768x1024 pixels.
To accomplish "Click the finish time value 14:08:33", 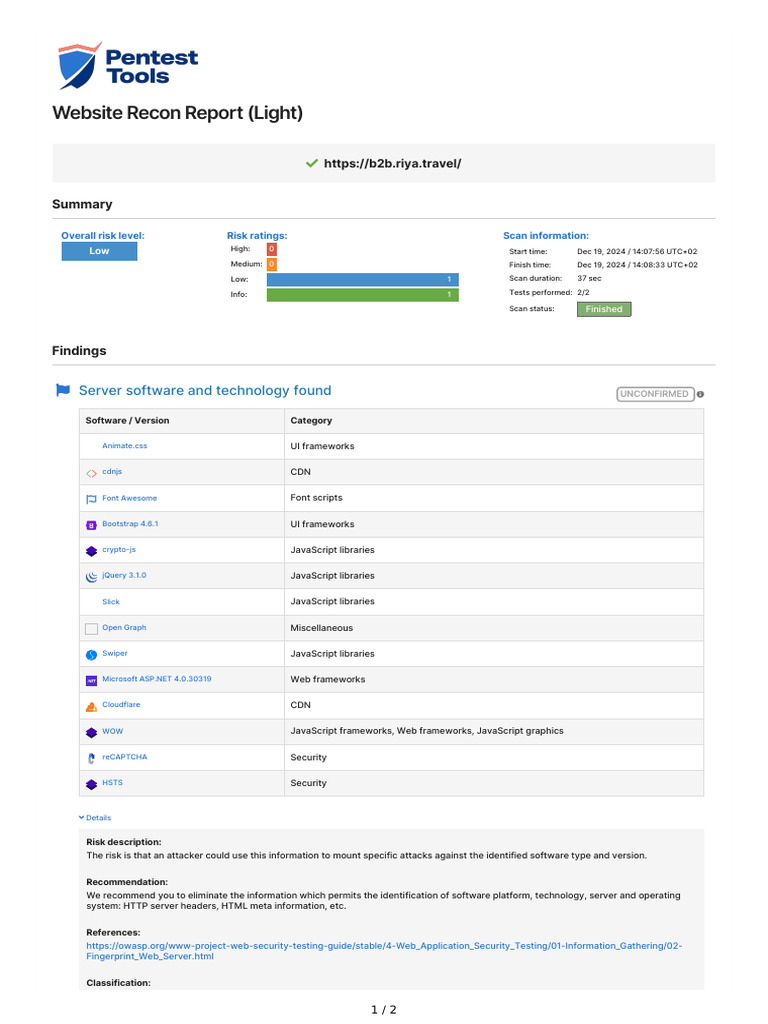I will [637, 265].
